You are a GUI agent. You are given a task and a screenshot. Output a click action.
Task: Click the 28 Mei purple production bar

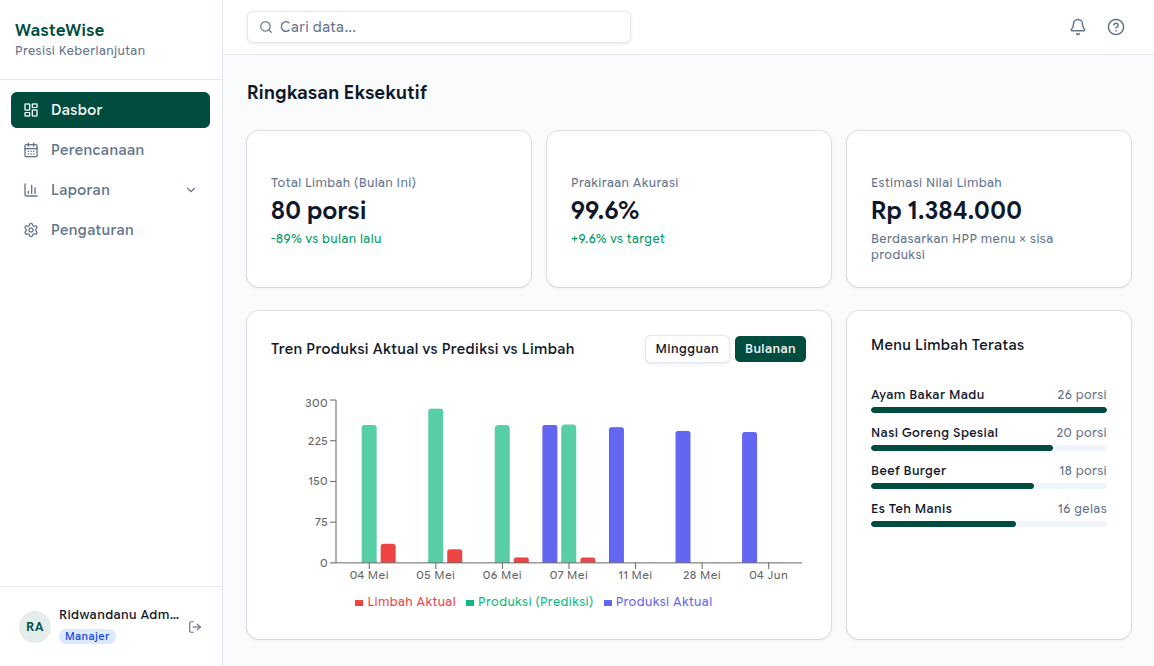click(683, 497)
